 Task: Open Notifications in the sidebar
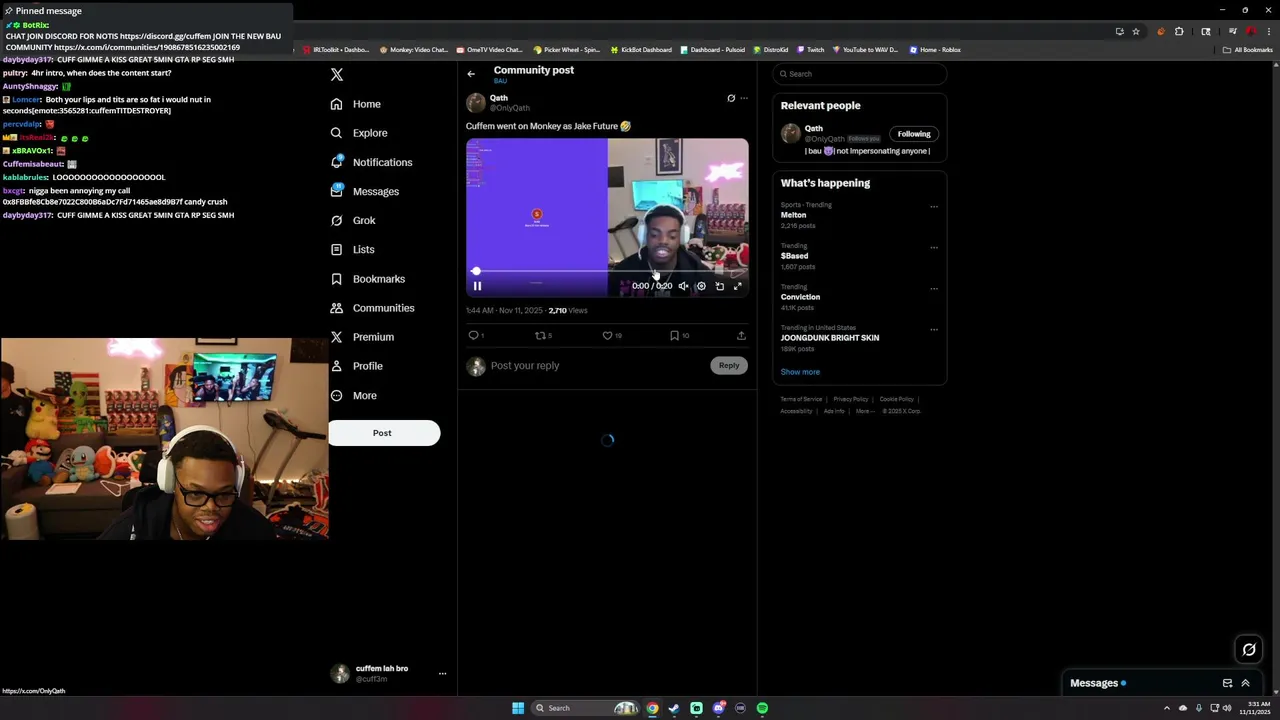click(371, 162)
